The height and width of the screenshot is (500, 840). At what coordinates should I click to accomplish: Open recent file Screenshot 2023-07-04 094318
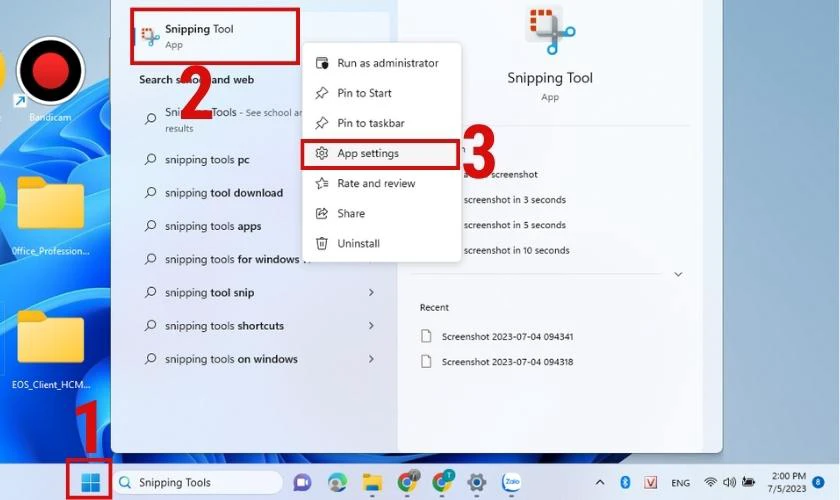coord(497,362)
